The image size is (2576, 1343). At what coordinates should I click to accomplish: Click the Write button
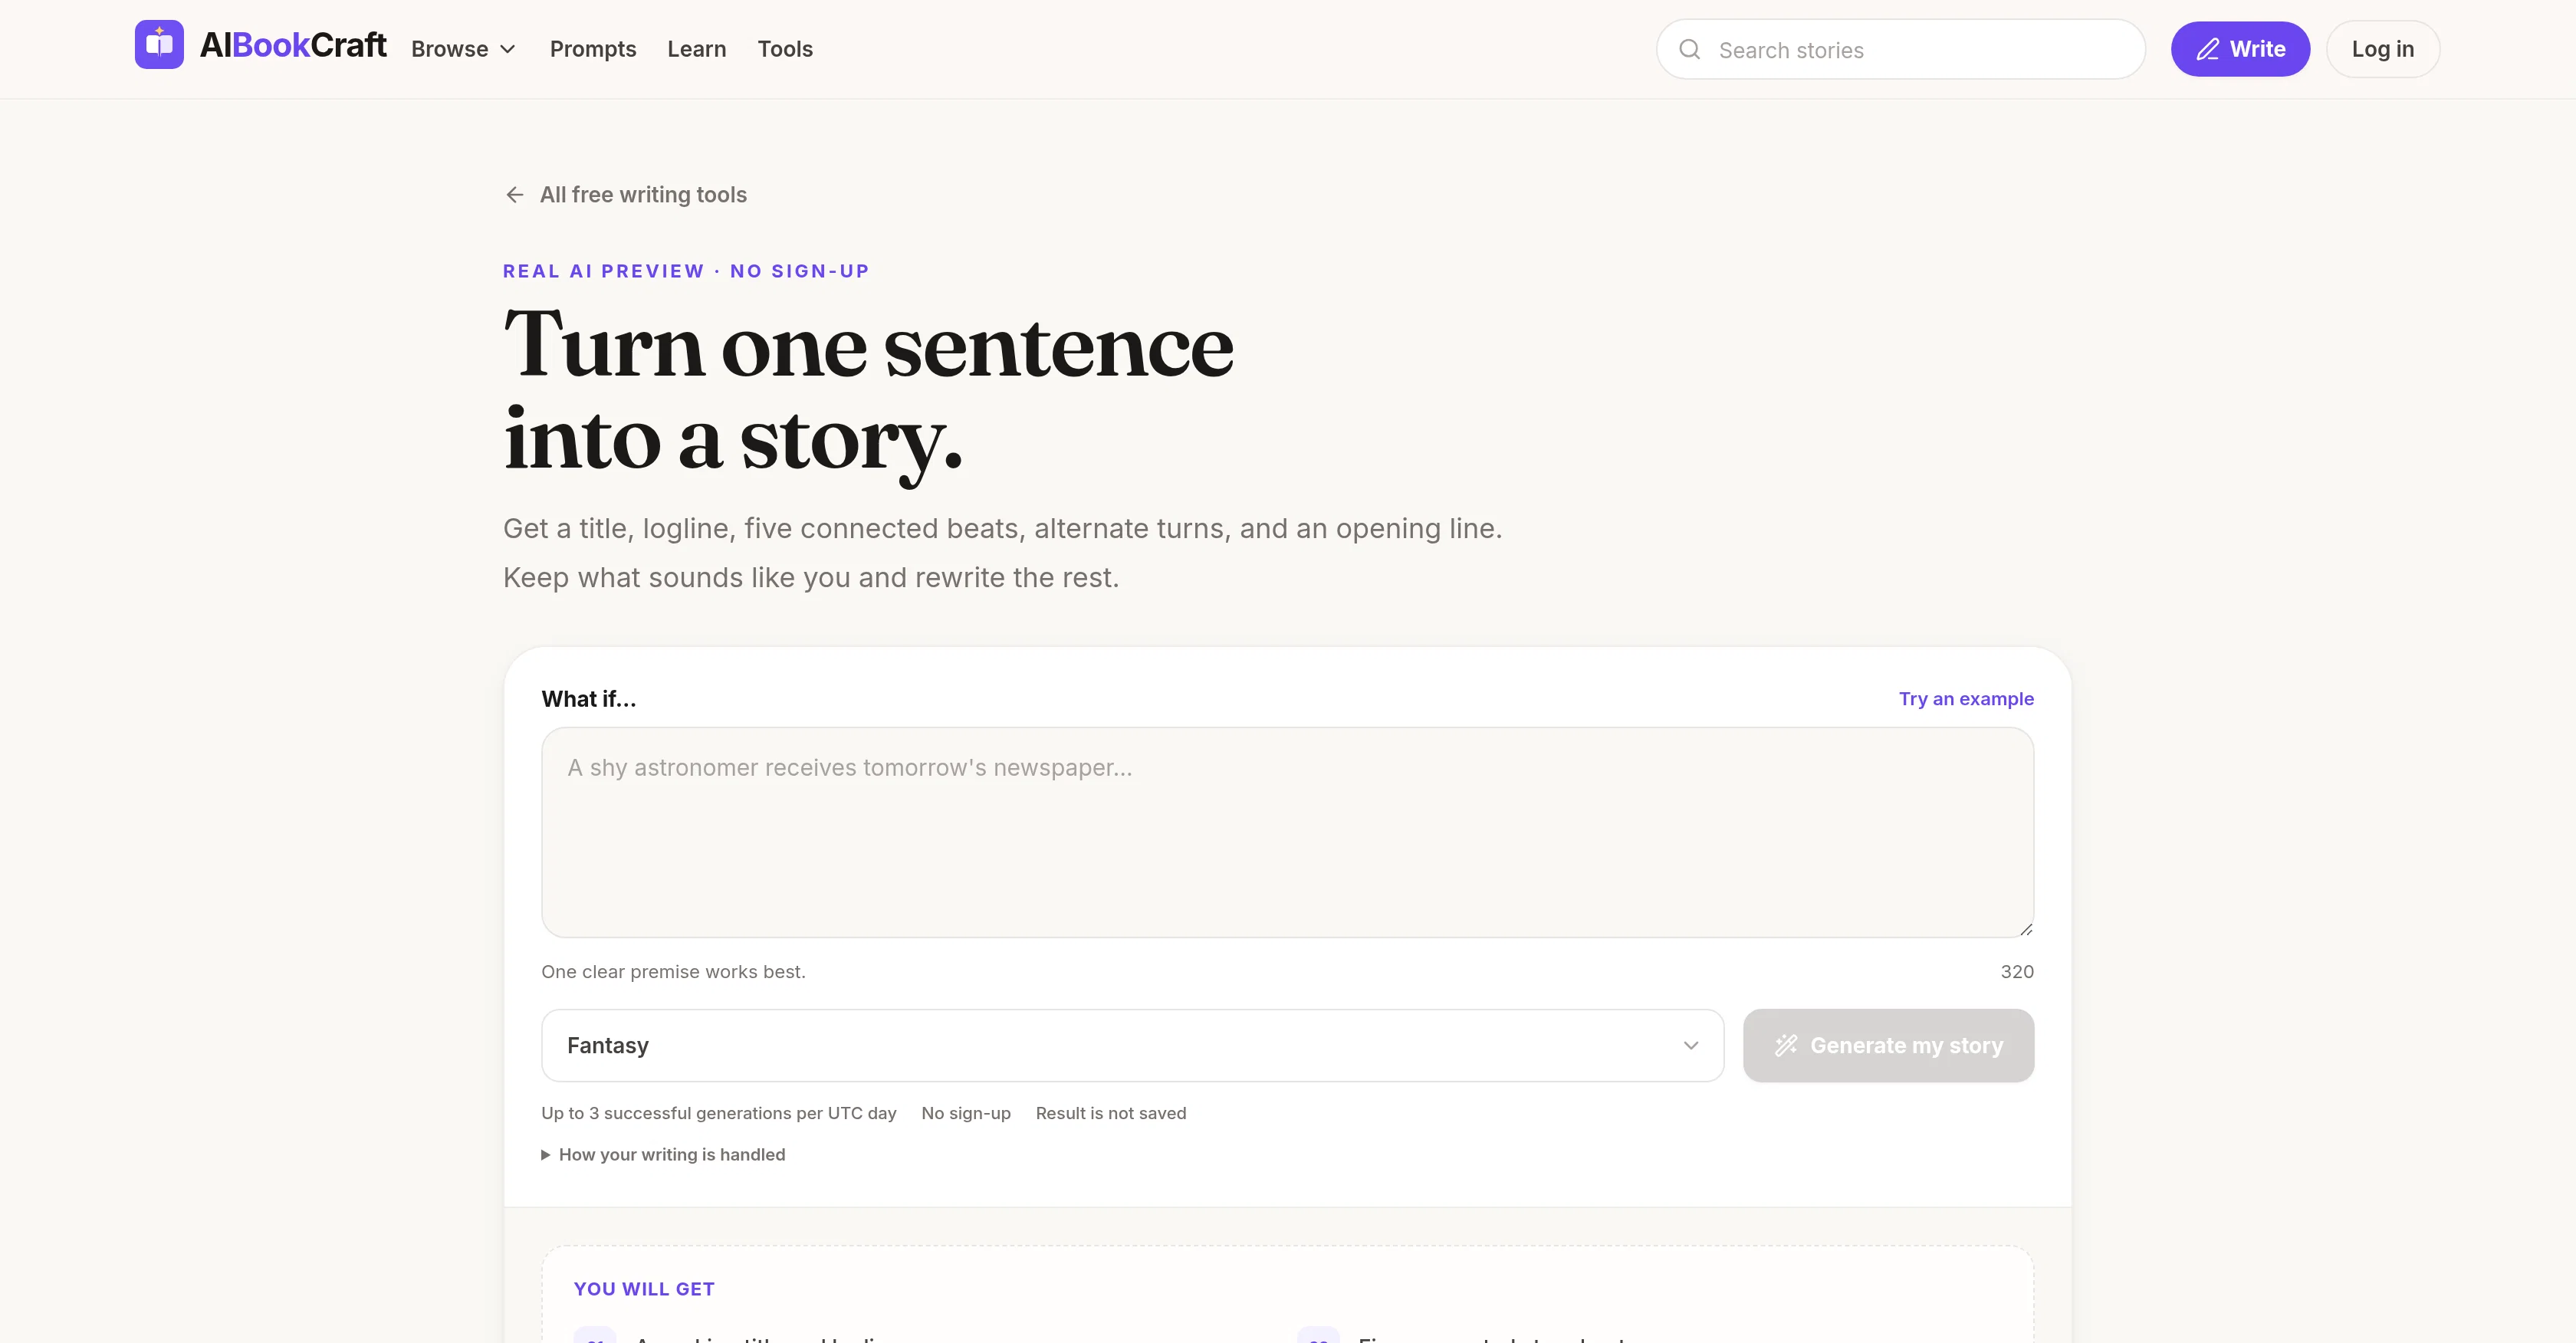pyautogui.click(x=2240, y=49)
